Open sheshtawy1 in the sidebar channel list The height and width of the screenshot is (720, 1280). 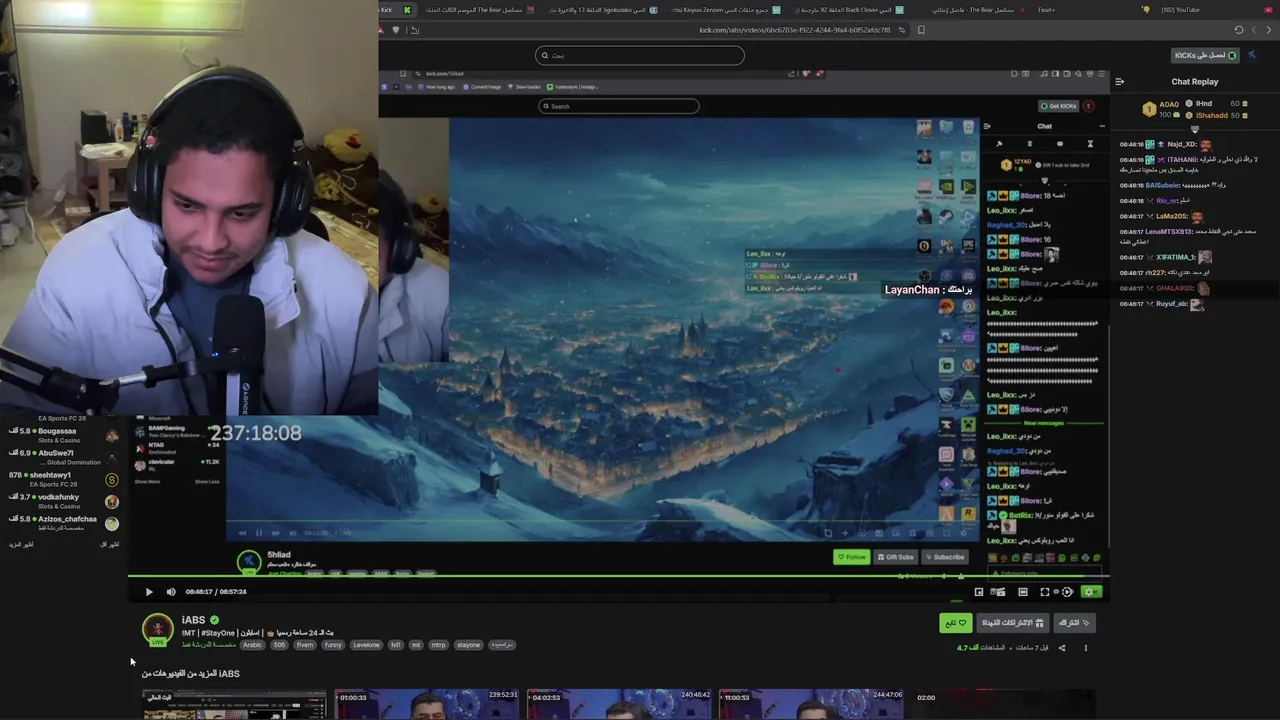pyautogui.click(x=63, y=480)
